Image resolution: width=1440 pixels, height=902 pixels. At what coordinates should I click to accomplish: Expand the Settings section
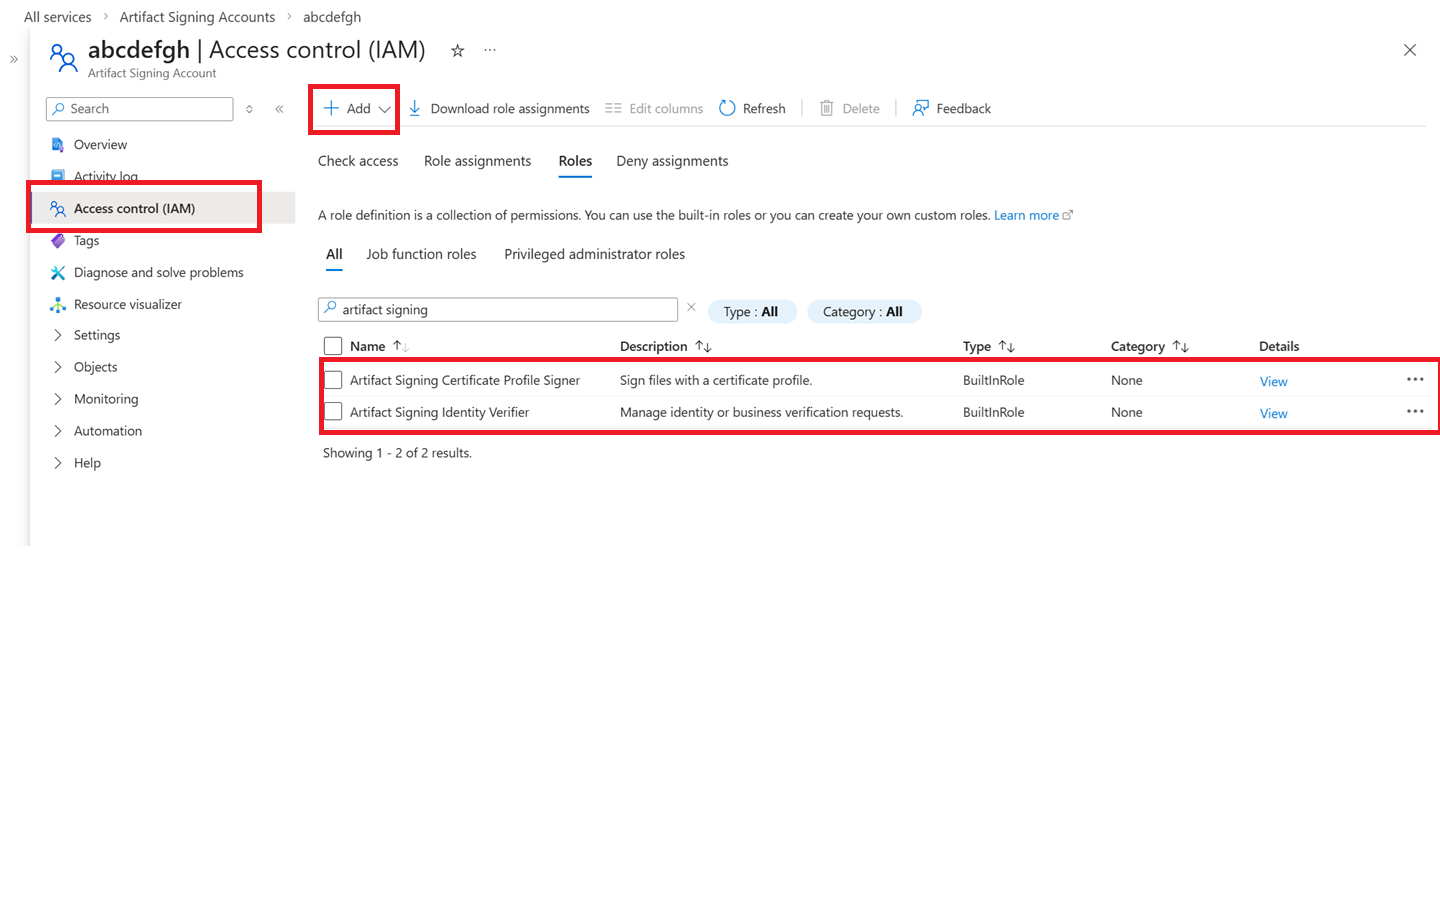click(x=99, y=335)
